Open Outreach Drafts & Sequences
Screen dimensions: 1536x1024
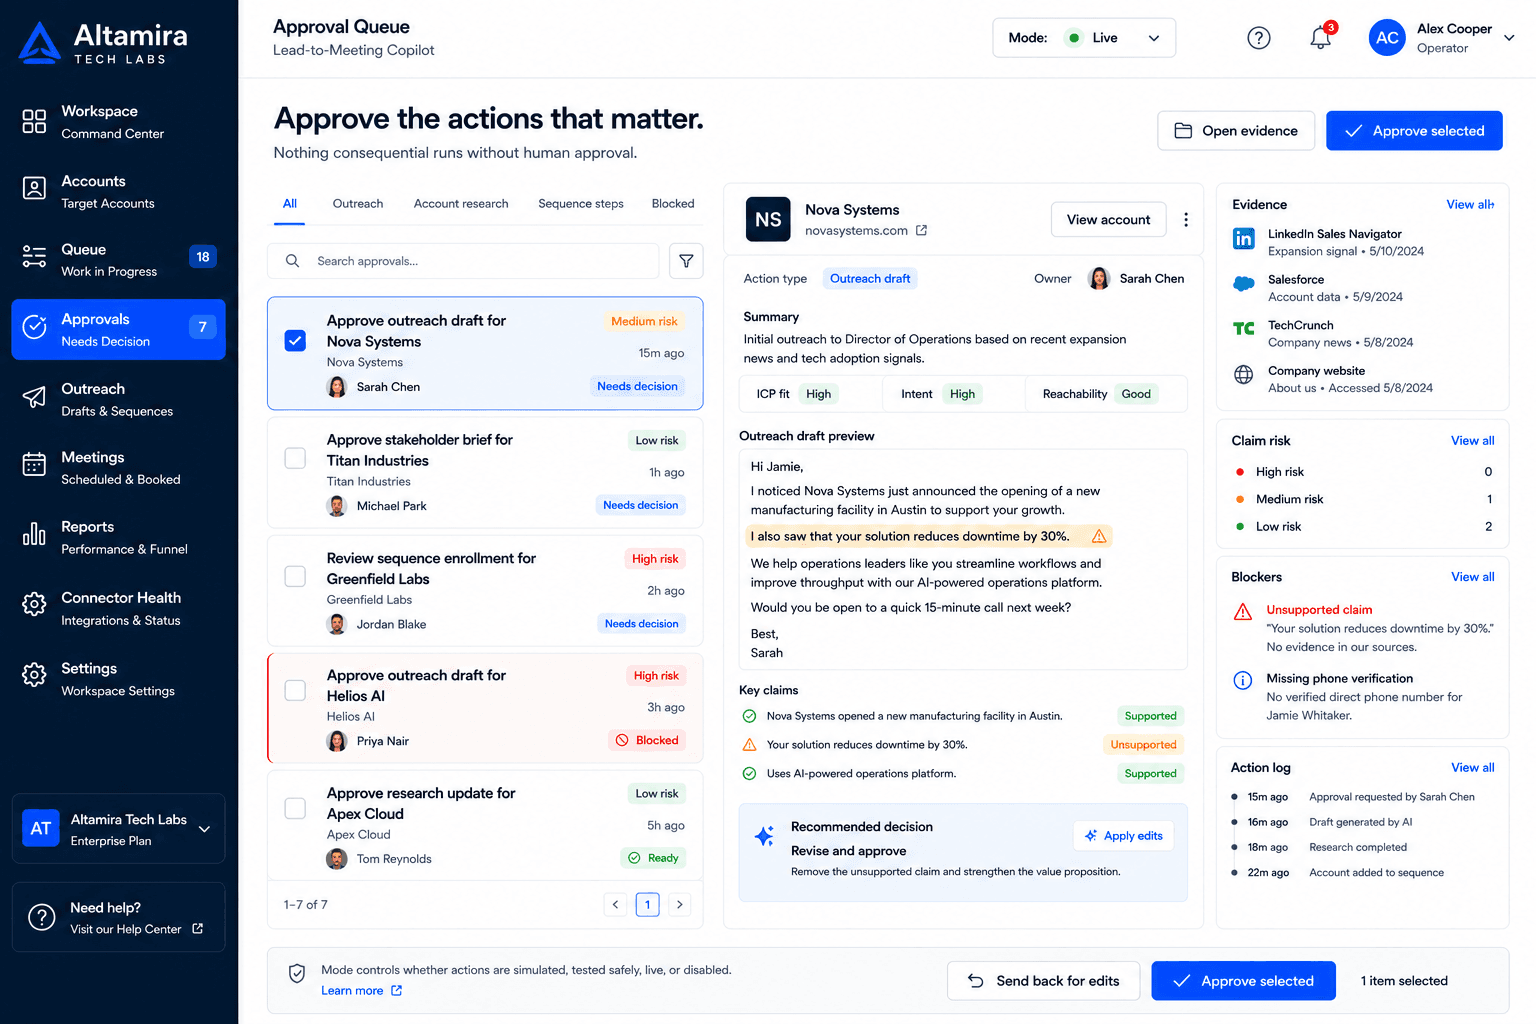pos(119,399)
